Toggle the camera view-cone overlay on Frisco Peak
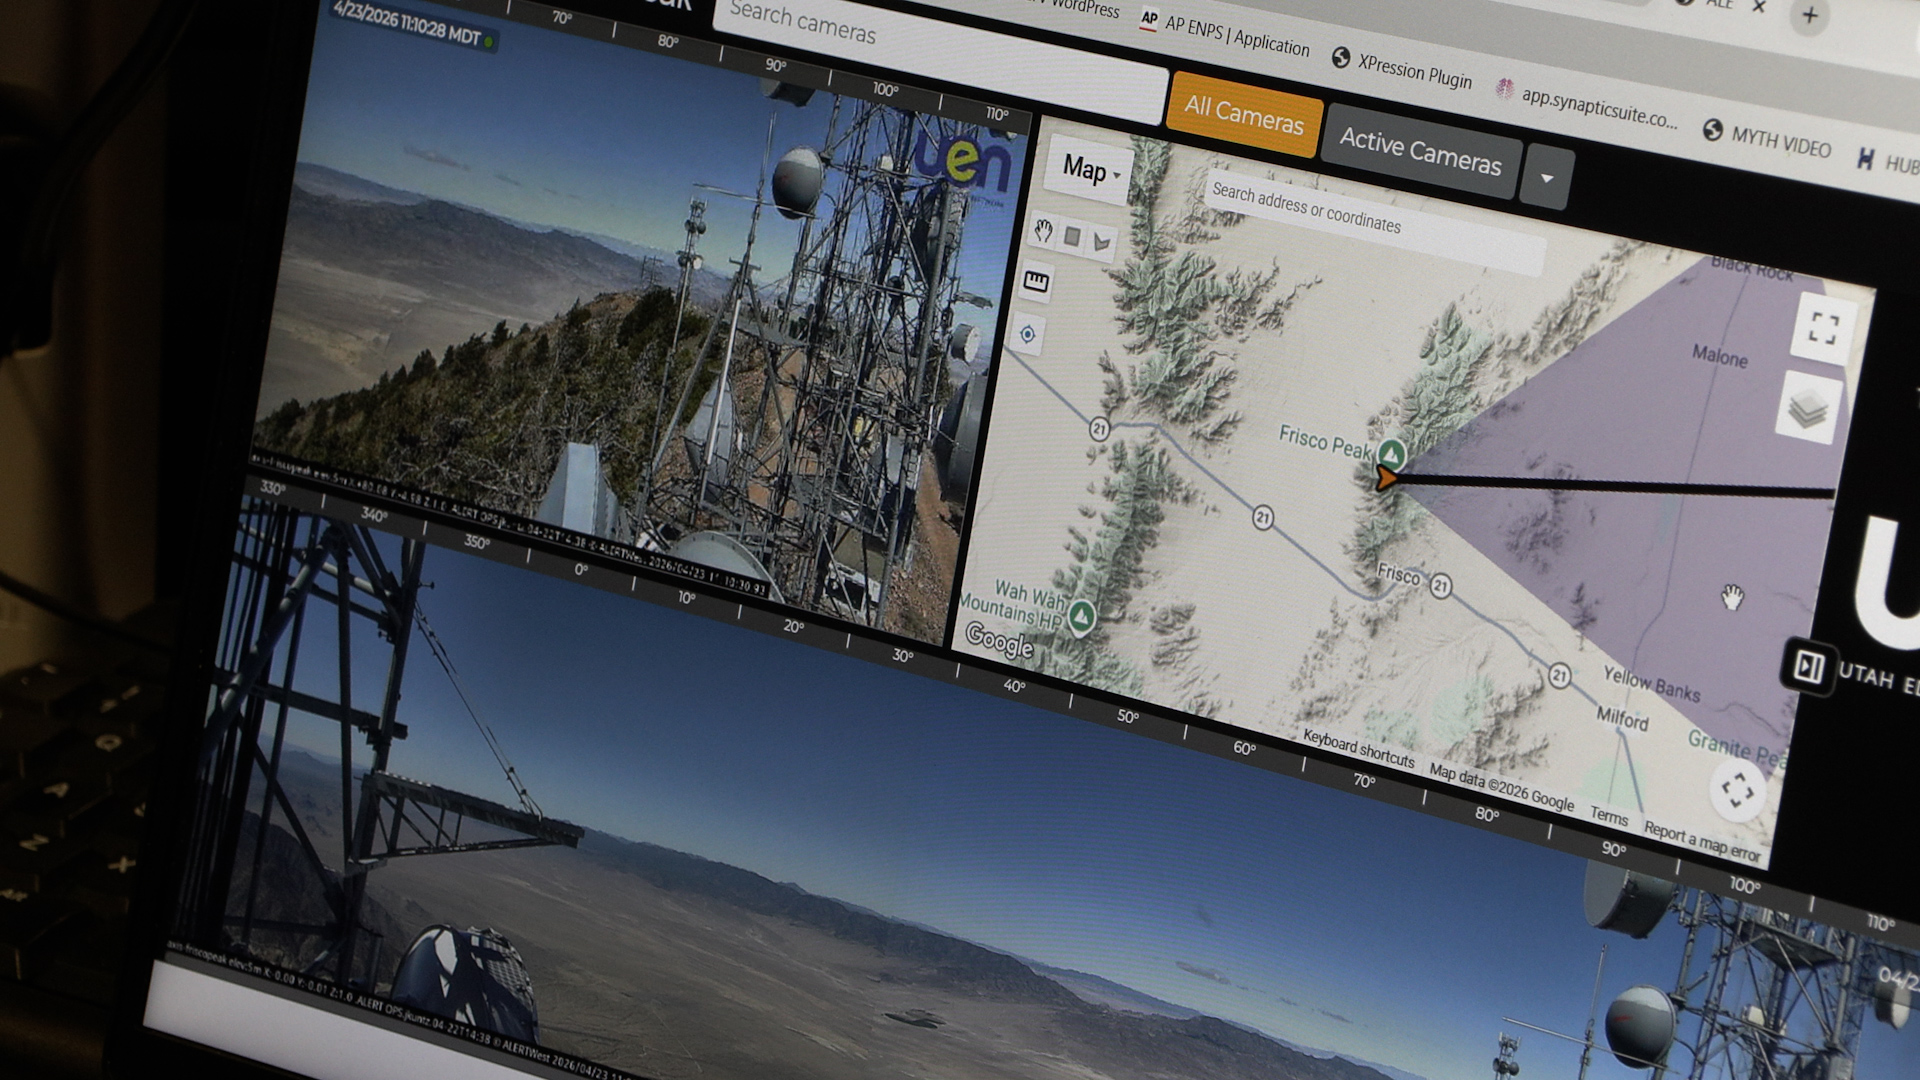The image size is (1920, 1080). [1600, 420]
